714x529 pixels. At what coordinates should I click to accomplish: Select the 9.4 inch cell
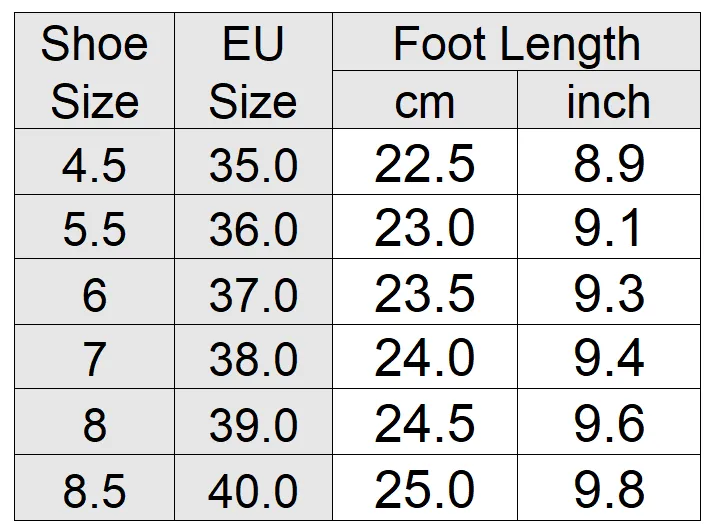[x=609, y=356]
